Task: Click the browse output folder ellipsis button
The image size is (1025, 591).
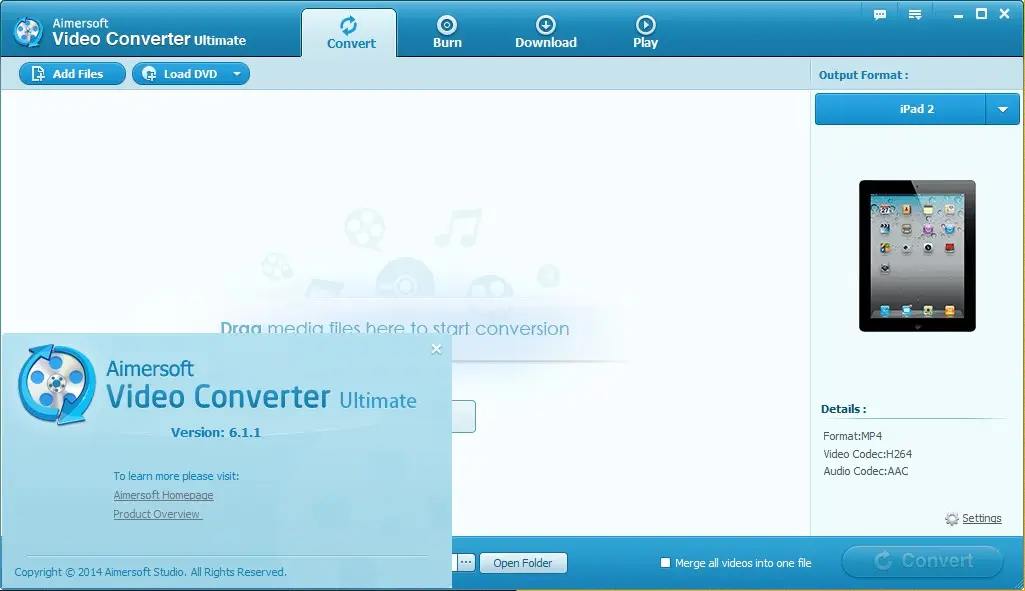Action: pyautogui.click(x=465, y=562)
